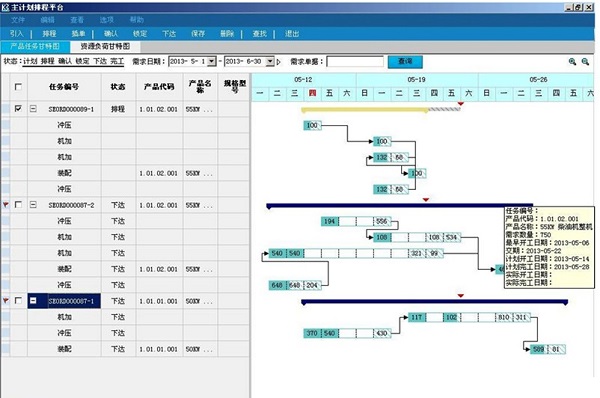Viewport: 600px width, 398px height.
Task: Click red due-date marker above yellow bar
Action: coord(461,104)
